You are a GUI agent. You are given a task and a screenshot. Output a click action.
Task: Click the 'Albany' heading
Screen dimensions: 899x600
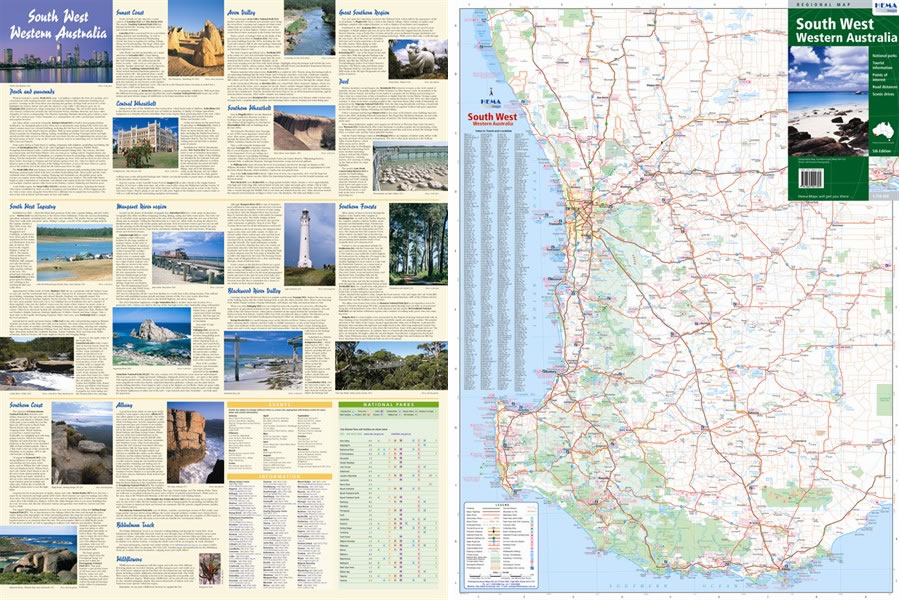pos(124,405)
